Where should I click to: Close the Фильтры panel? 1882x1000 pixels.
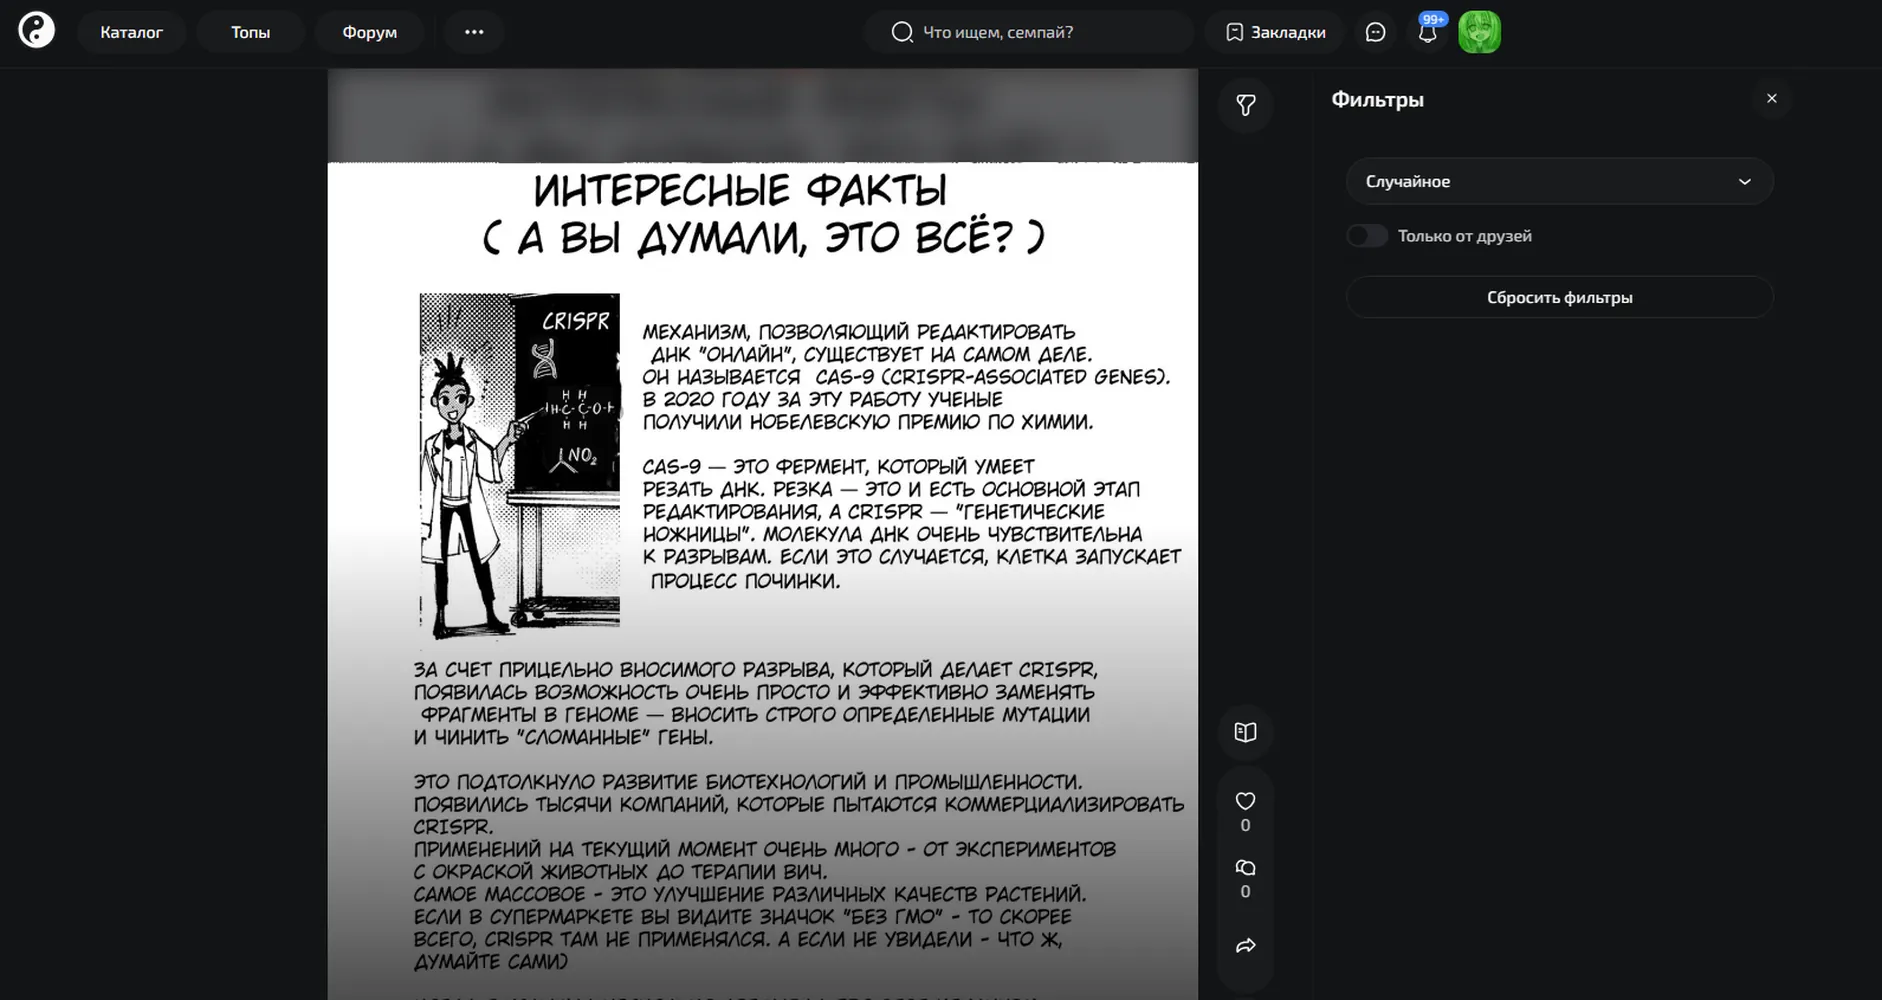(x=1771, y=98)
